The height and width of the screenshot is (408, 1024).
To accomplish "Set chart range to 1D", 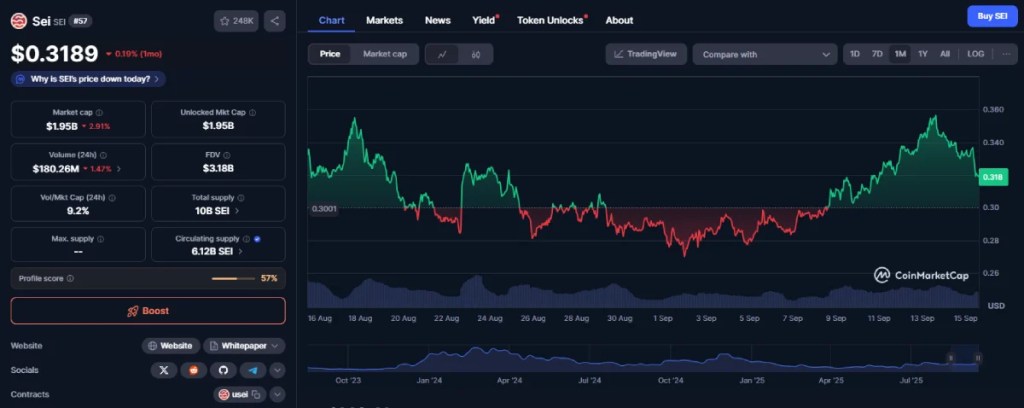I will pyautogui.click(x=855, y=54).
